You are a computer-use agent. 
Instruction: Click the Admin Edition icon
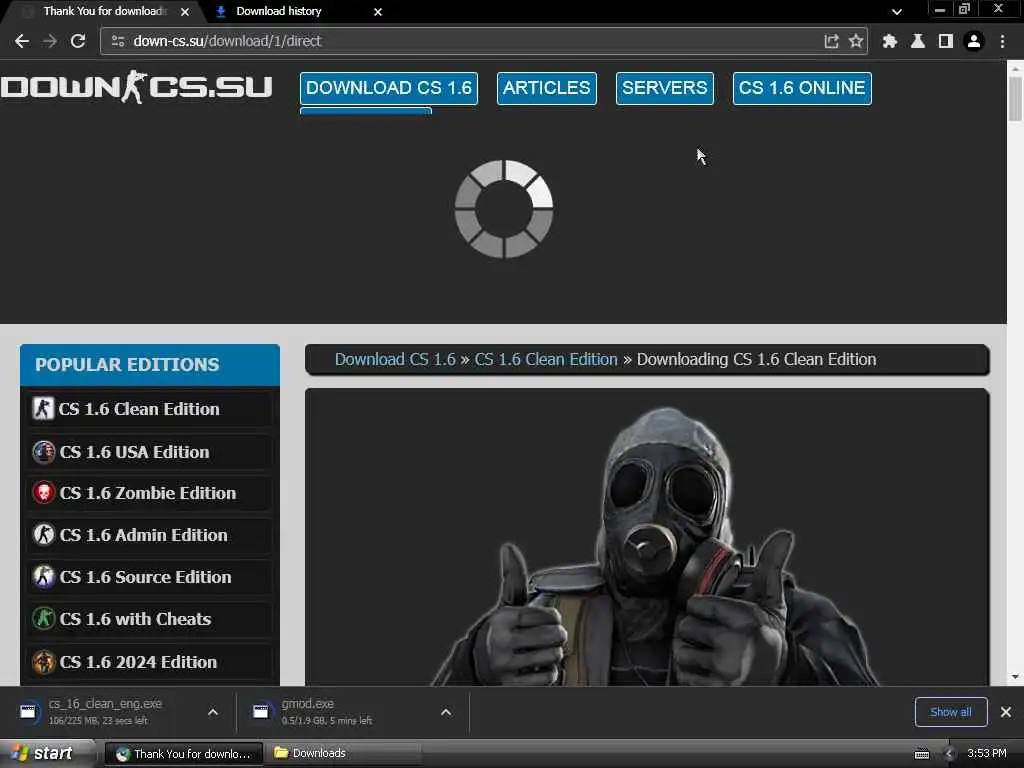(43, 535)
